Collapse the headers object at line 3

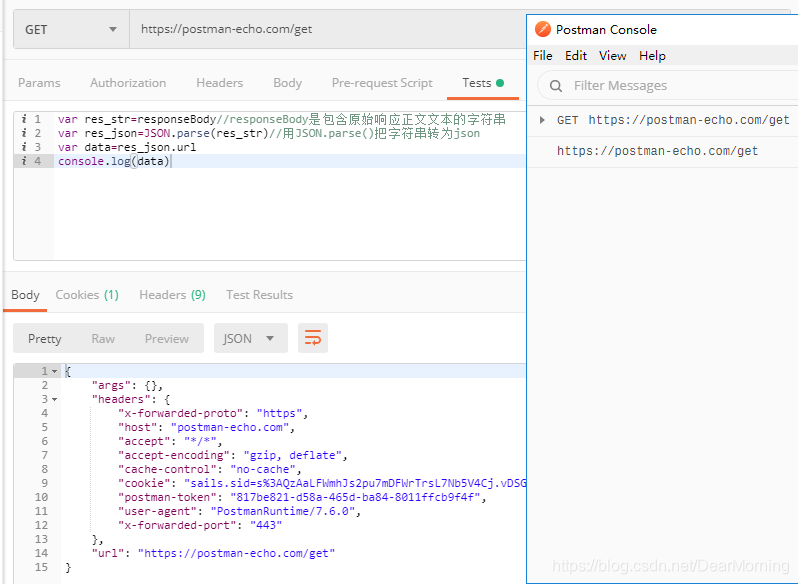tap(54, 399)
